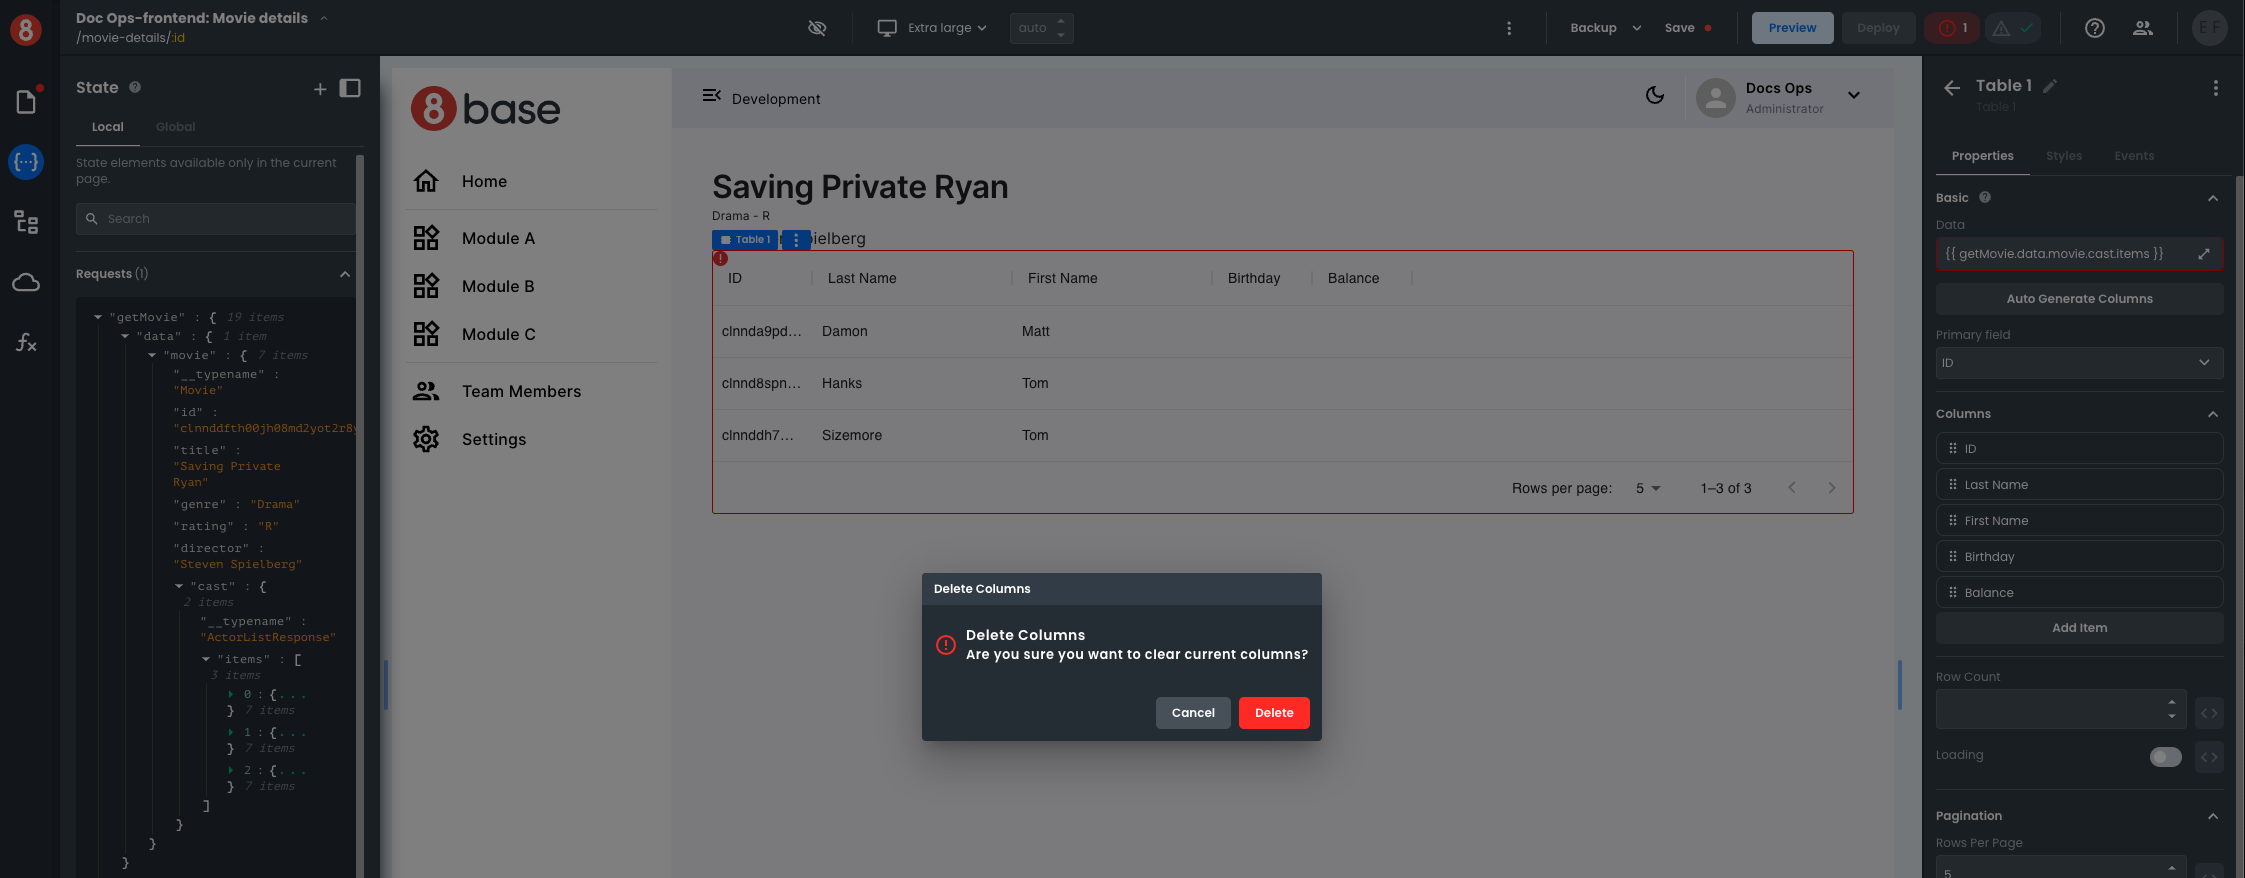Expand the Data expression editor
Image resolution: width=2245 pixels, height=878 pixels.
point(2203,254)
